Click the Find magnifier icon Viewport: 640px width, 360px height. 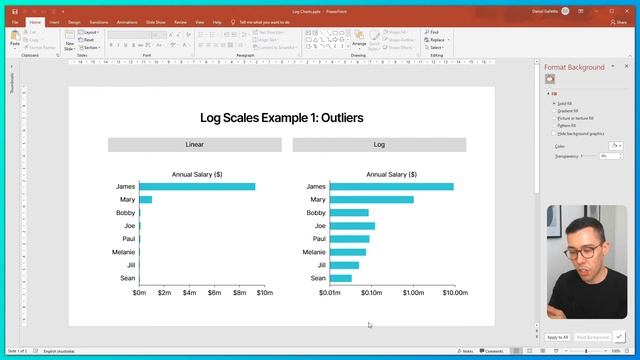[427, 32]
